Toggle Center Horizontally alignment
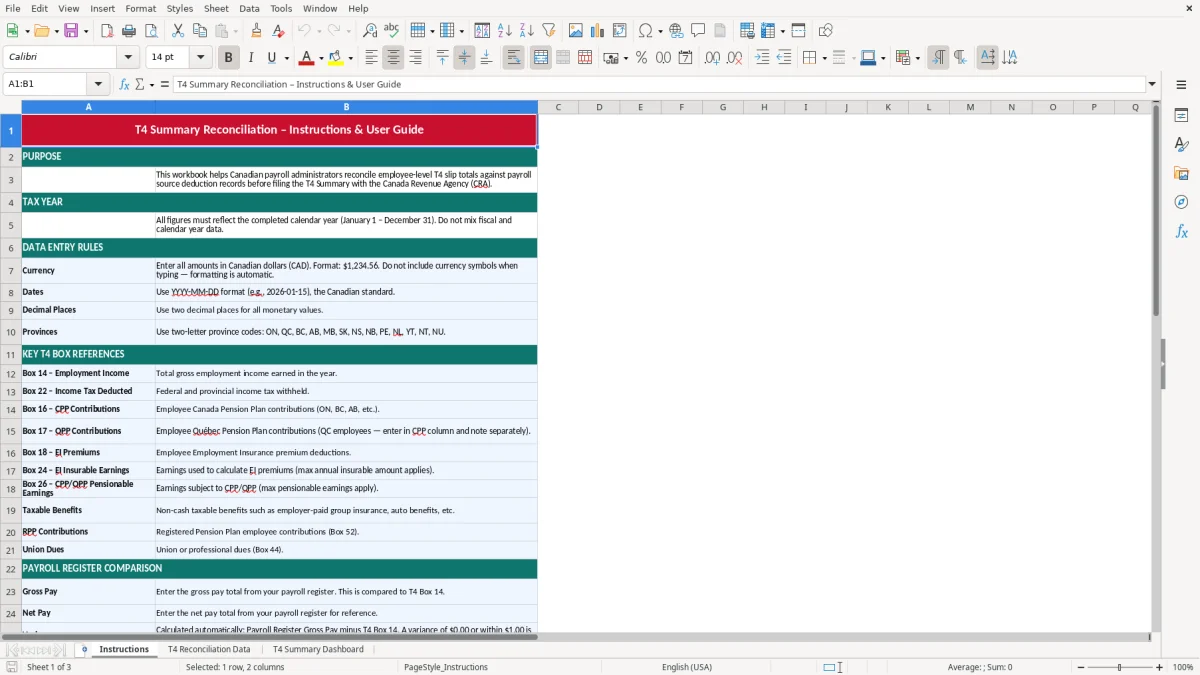 pyautogui.click(x=393, y=58)
